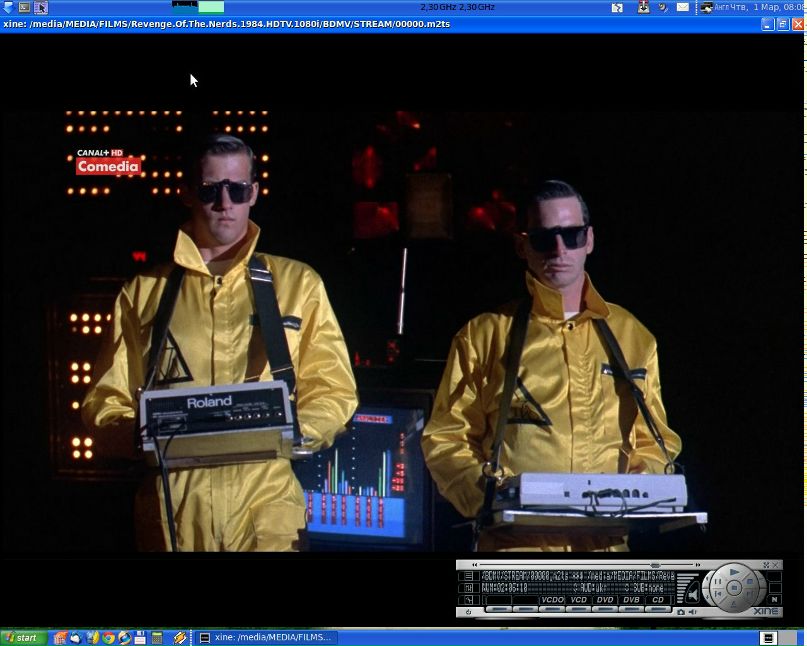807x646 pixels.
Task: Launch Thunderbird mail icon in taskbar
Action: point(76,638)
